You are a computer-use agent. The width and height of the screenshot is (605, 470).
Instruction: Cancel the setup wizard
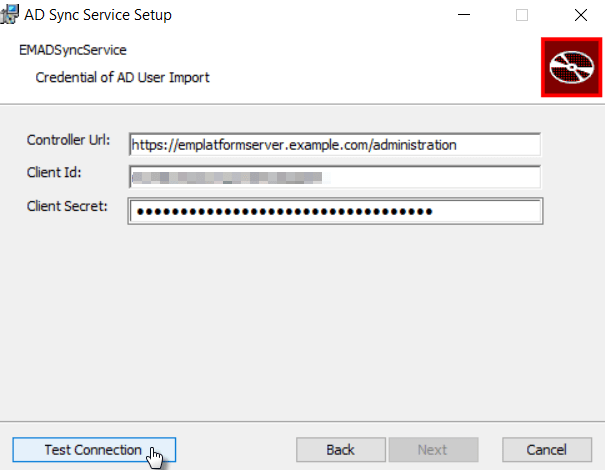click(547, 450)
